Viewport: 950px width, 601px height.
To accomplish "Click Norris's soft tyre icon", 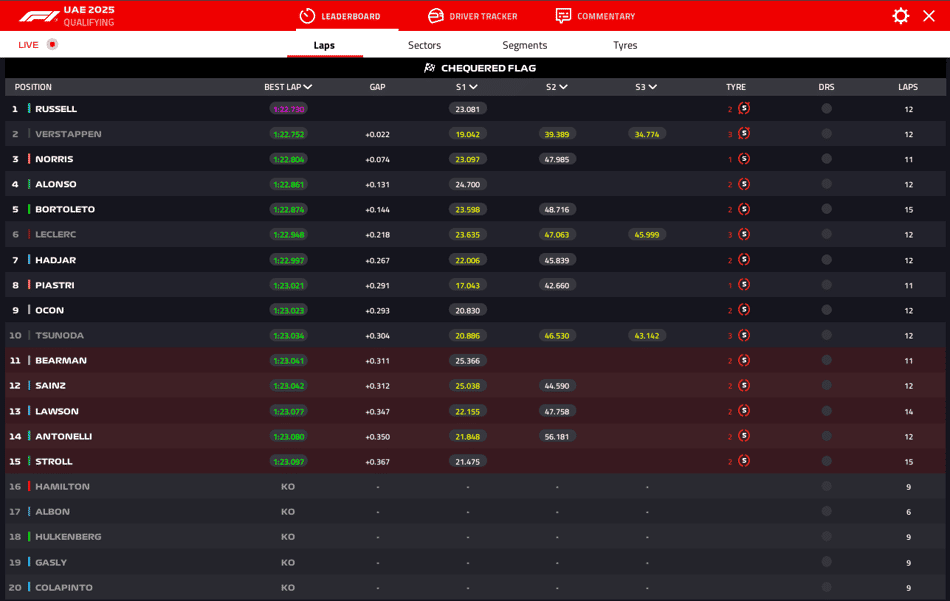I will click(x=744, y=159).
